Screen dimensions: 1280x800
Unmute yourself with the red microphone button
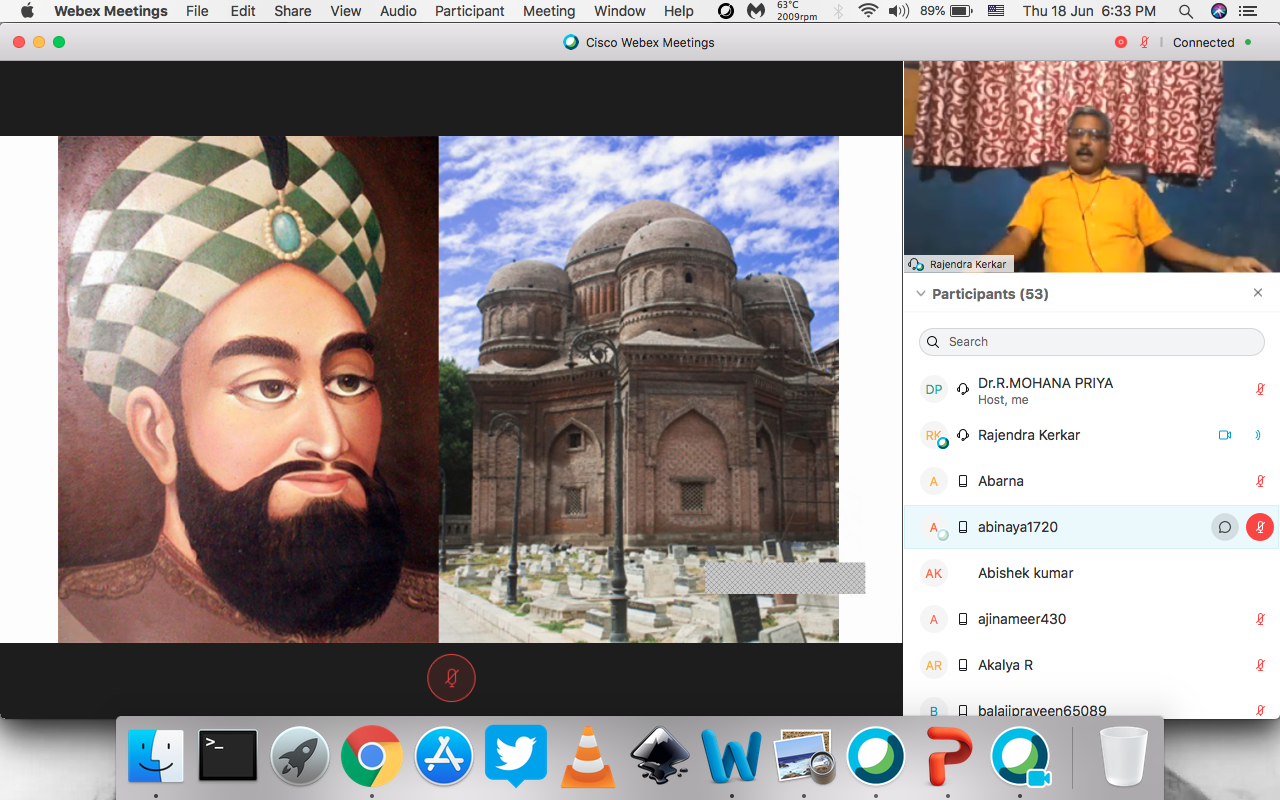[x=451, y=678]
